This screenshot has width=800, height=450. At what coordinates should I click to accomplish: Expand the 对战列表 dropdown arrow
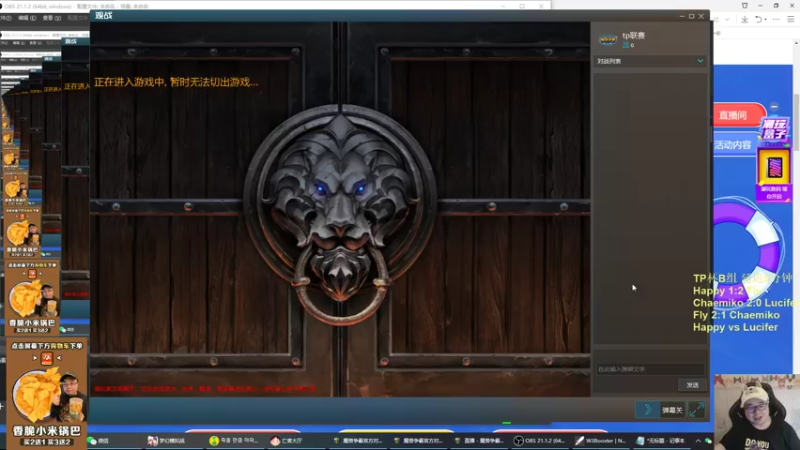700,61
